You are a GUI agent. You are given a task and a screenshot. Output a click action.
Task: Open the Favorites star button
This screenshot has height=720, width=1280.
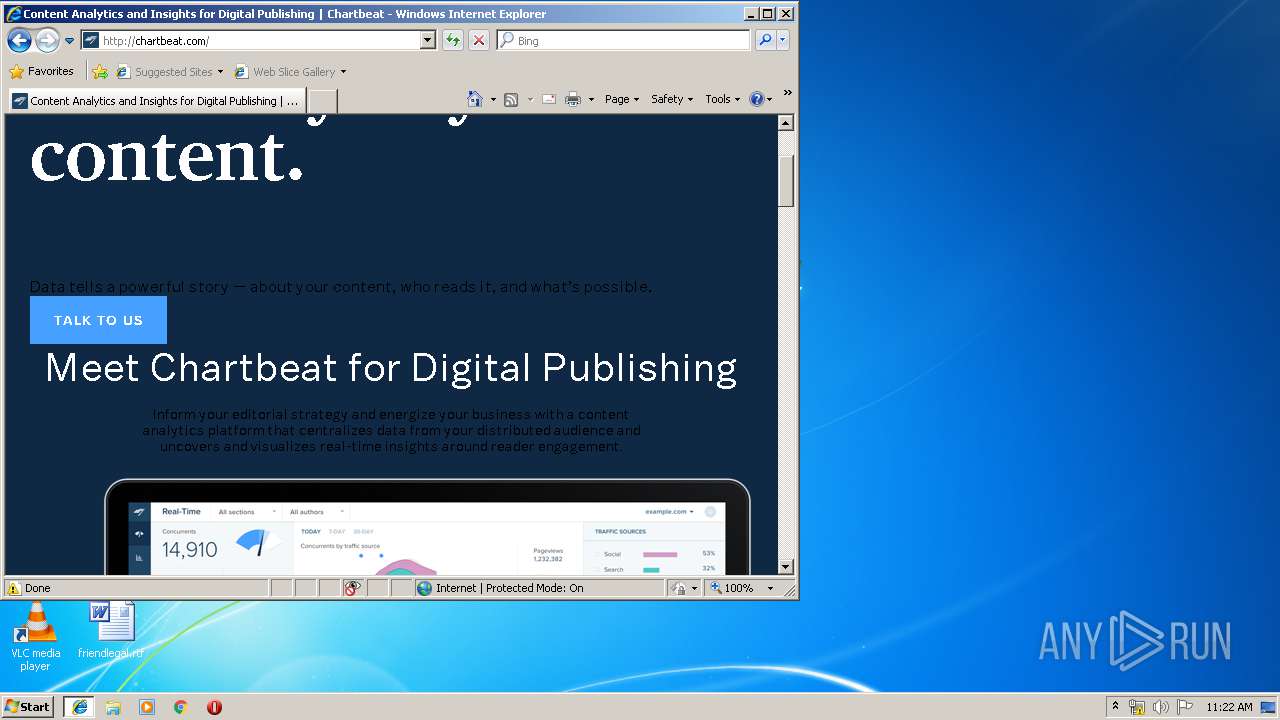[x=42, y=71]
